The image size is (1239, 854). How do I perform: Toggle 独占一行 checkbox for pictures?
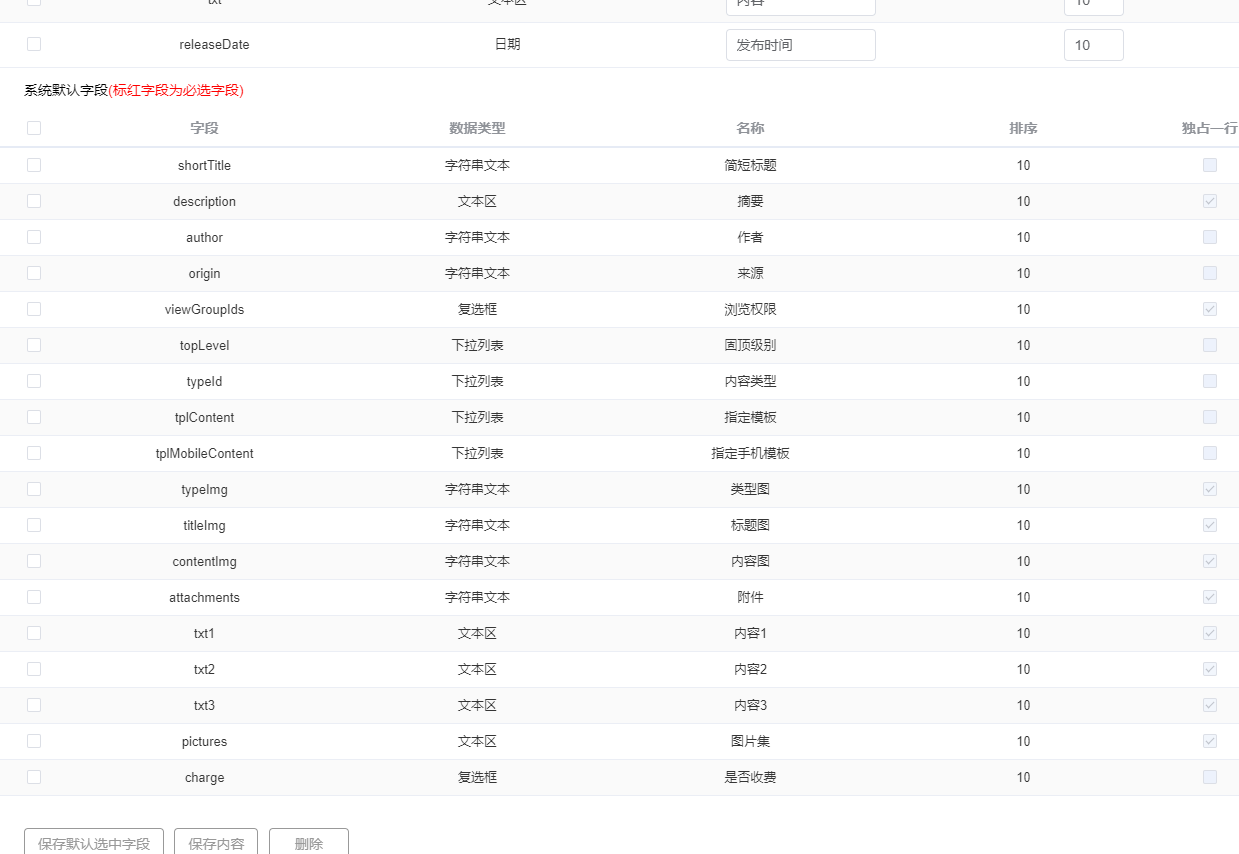pyautogui.click(x=1210, y=741)
